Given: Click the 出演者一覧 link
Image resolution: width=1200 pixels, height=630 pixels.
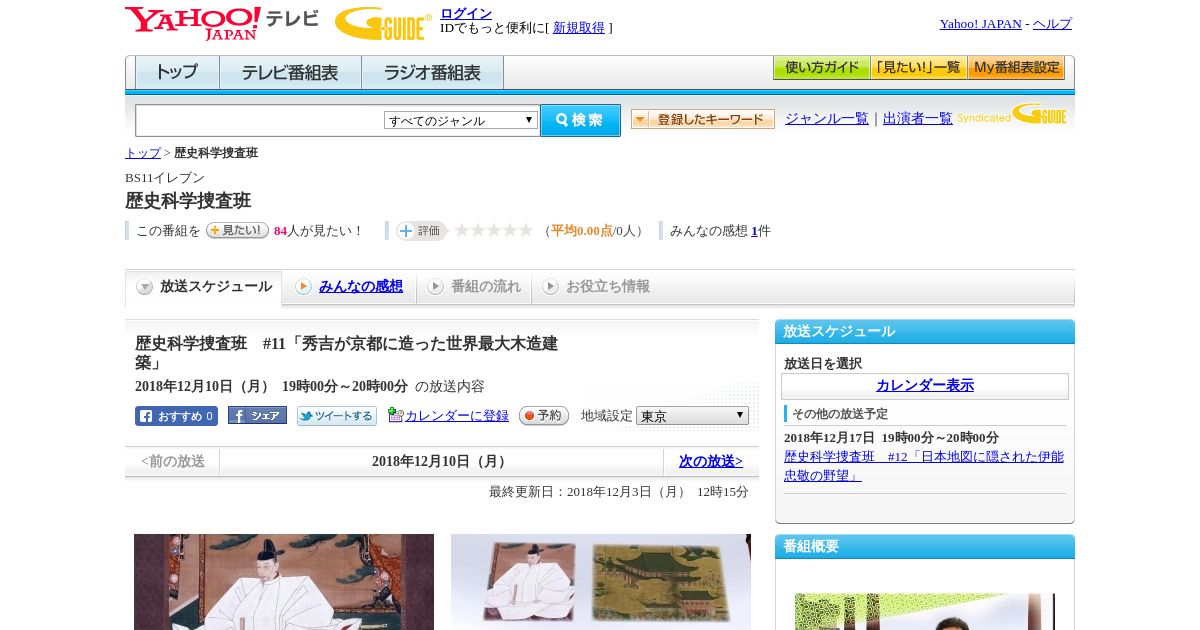Looking at the screenshot, I should tap(918, 118).
